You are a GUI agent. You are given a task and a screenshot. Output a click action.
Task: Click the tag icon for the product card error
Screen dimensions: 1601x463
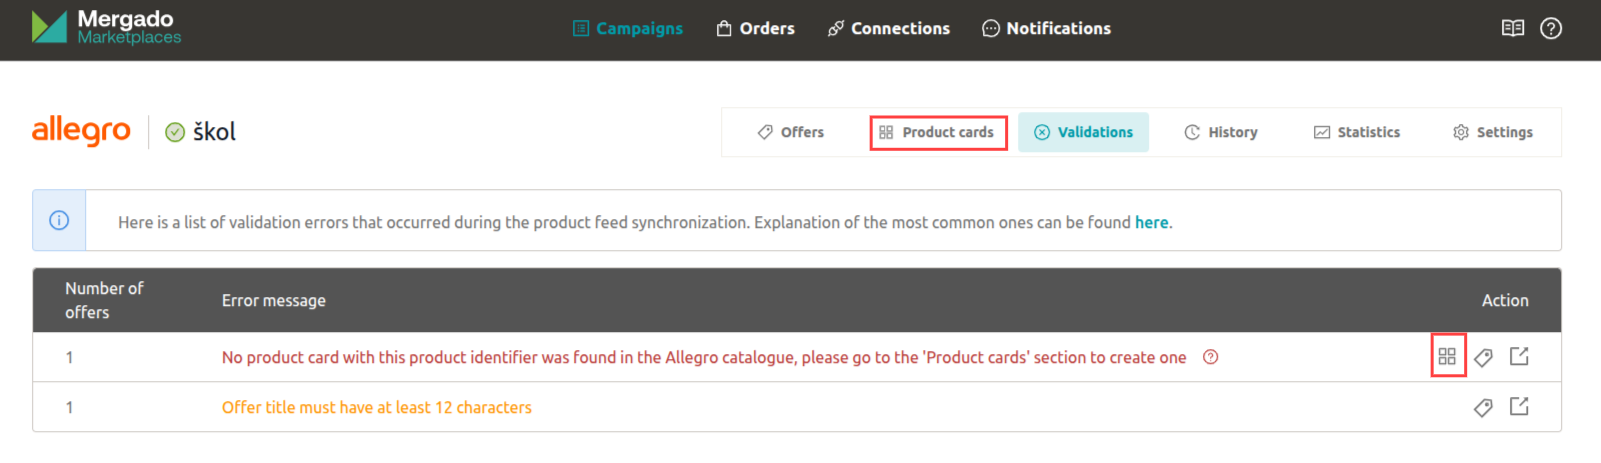[1483, 357]
